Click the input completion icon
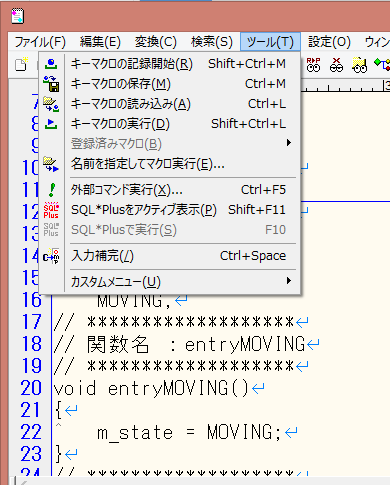 51,256
